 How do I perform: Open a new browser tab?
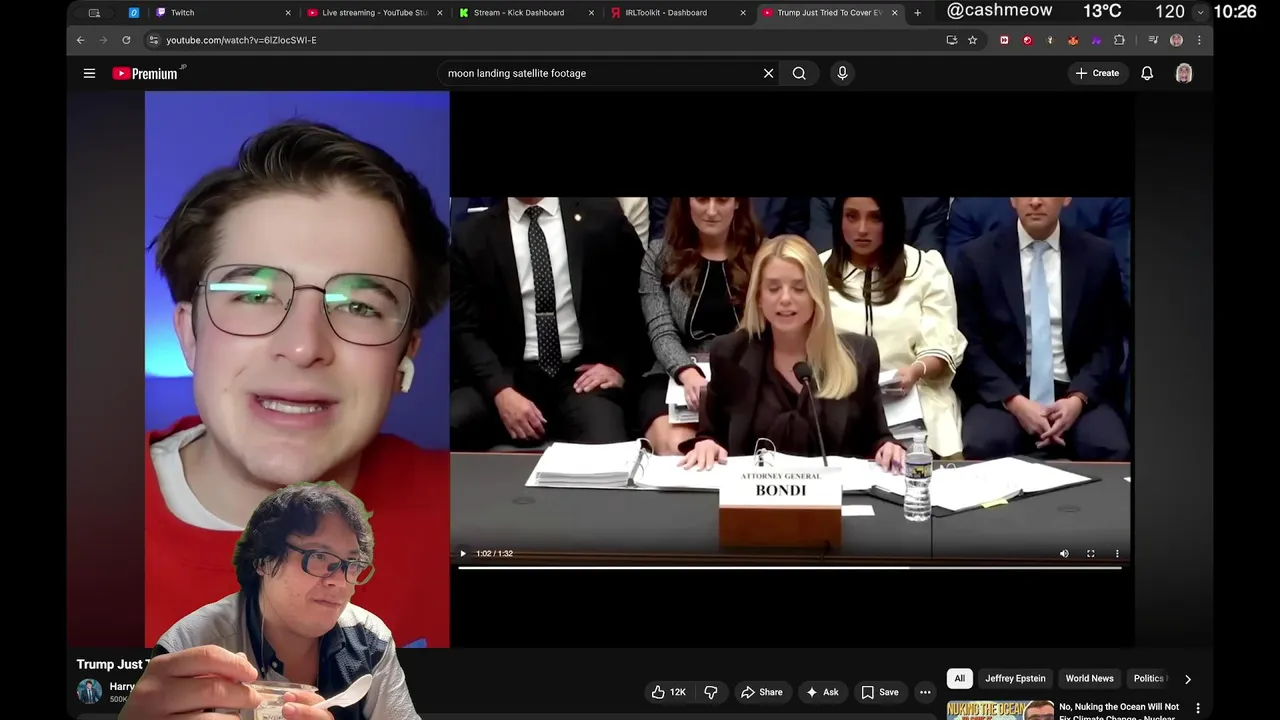(x=917, y=13)
